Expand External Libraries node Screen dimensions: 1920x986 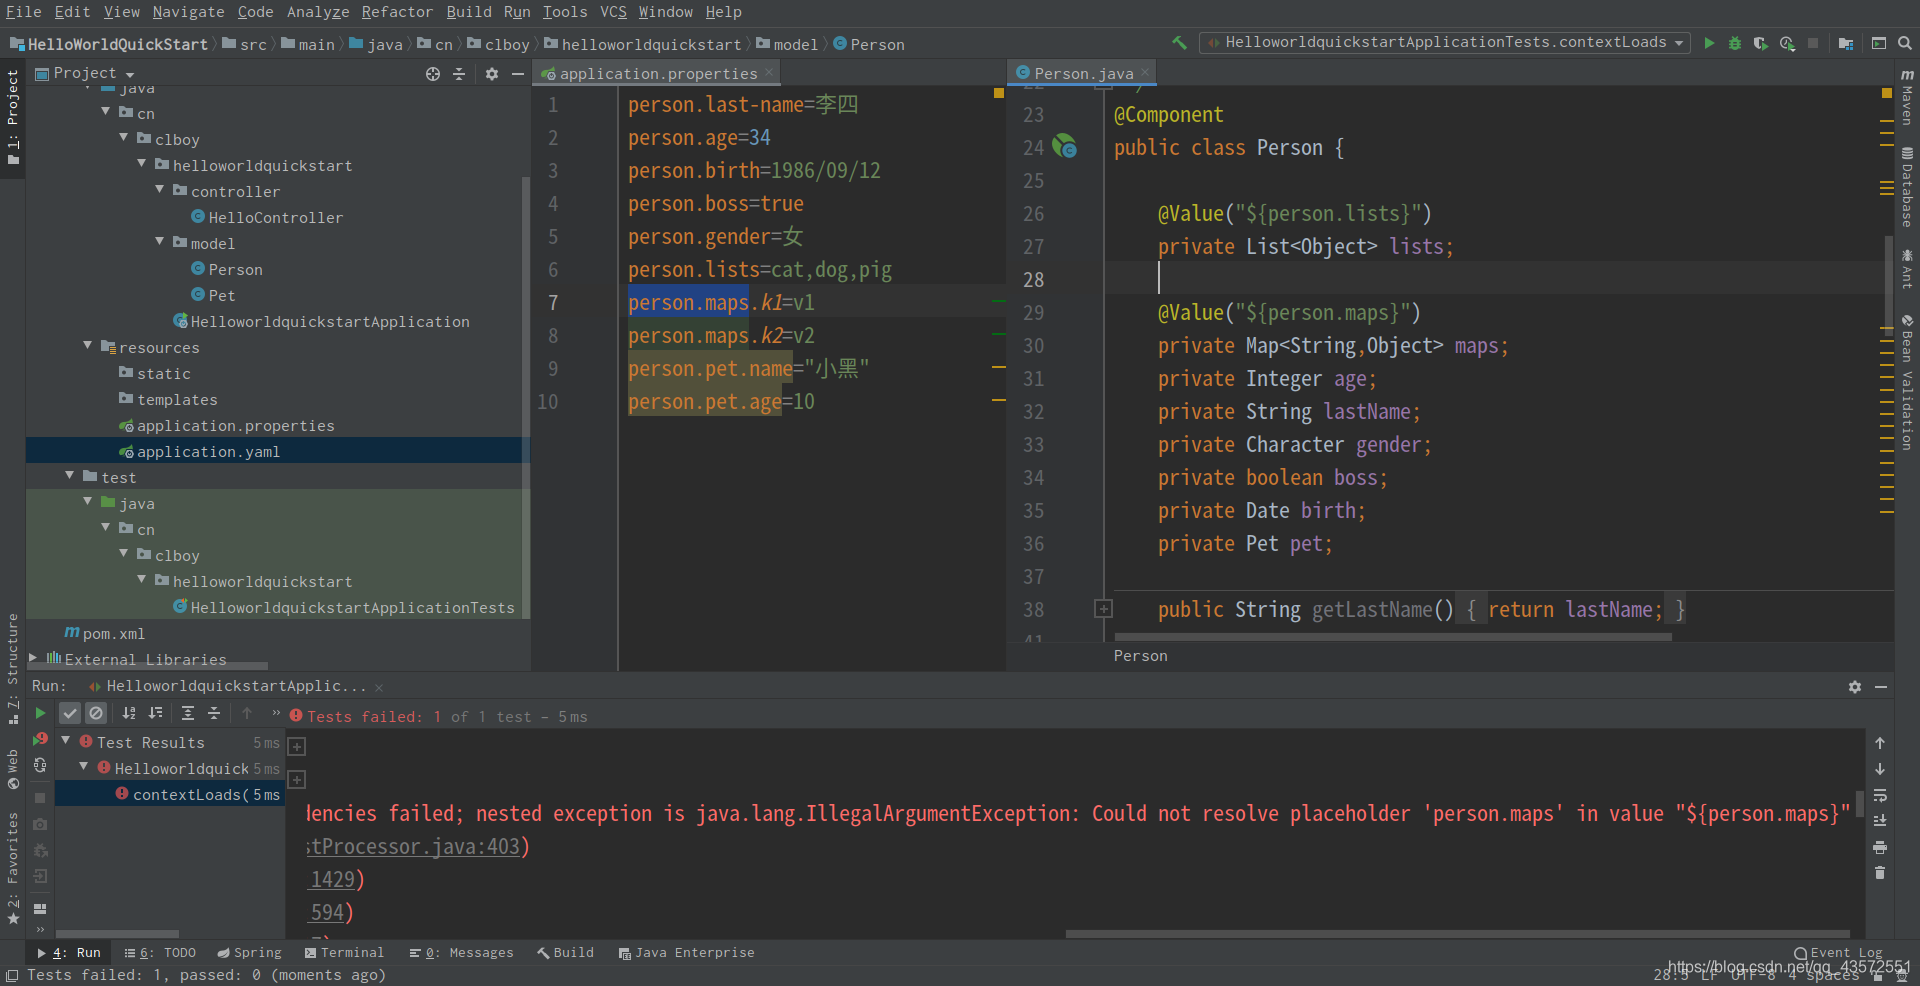(x=34, y=657)
